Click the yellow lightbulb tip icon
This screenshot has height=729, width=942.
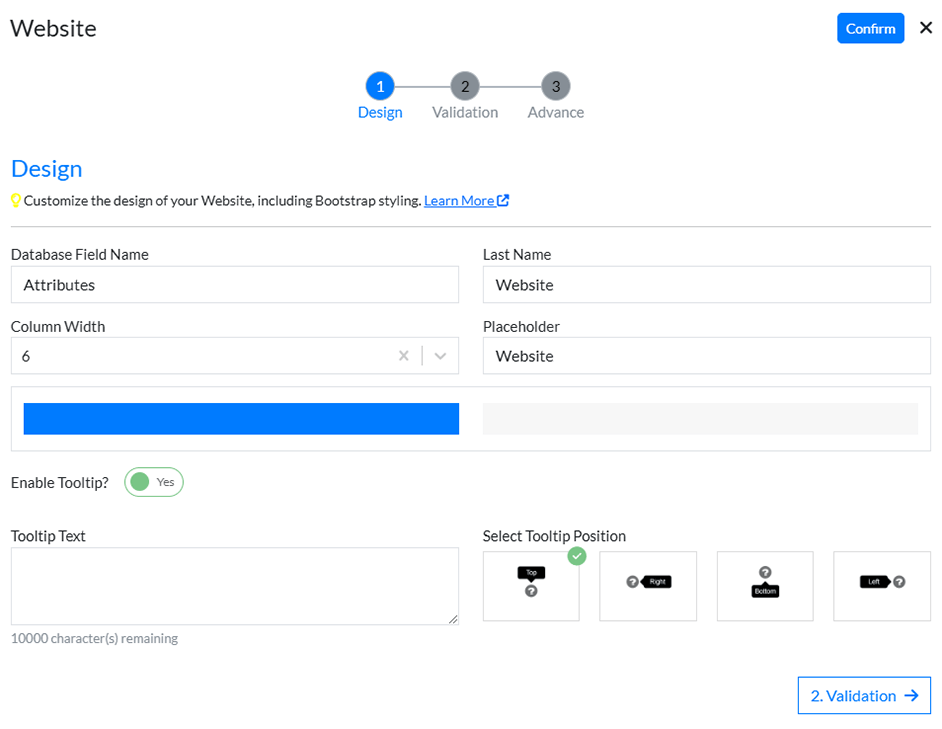16,201
